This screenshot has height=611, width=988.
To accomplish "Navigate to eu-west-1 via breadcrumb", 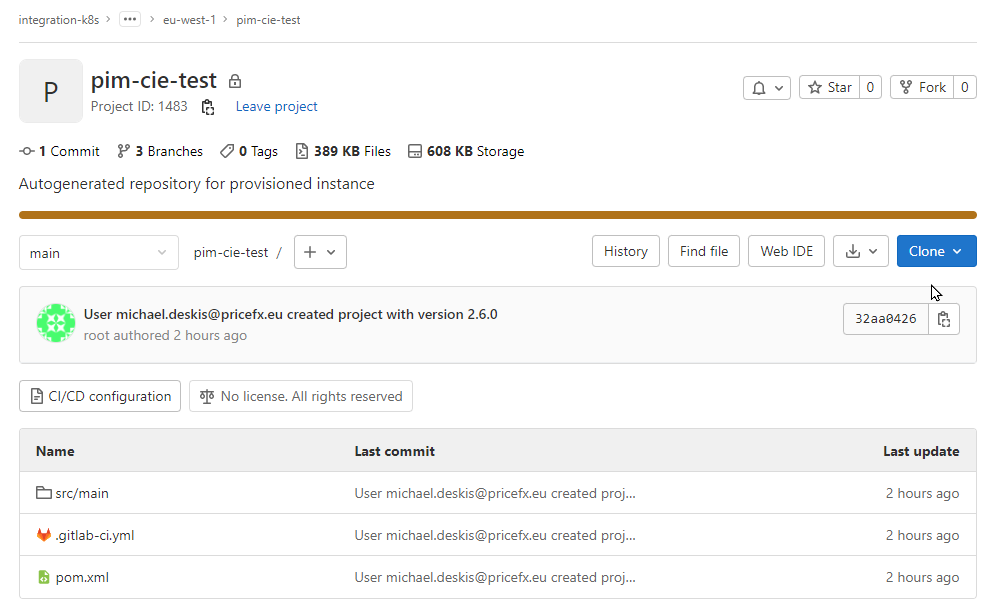I will 189,19.
